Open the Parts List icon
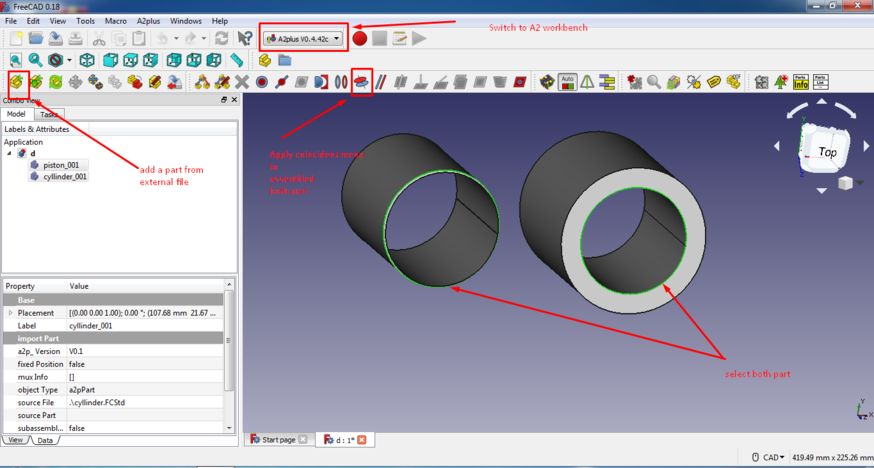The height and width of the screenshot is (468, 874). point(820,82)
